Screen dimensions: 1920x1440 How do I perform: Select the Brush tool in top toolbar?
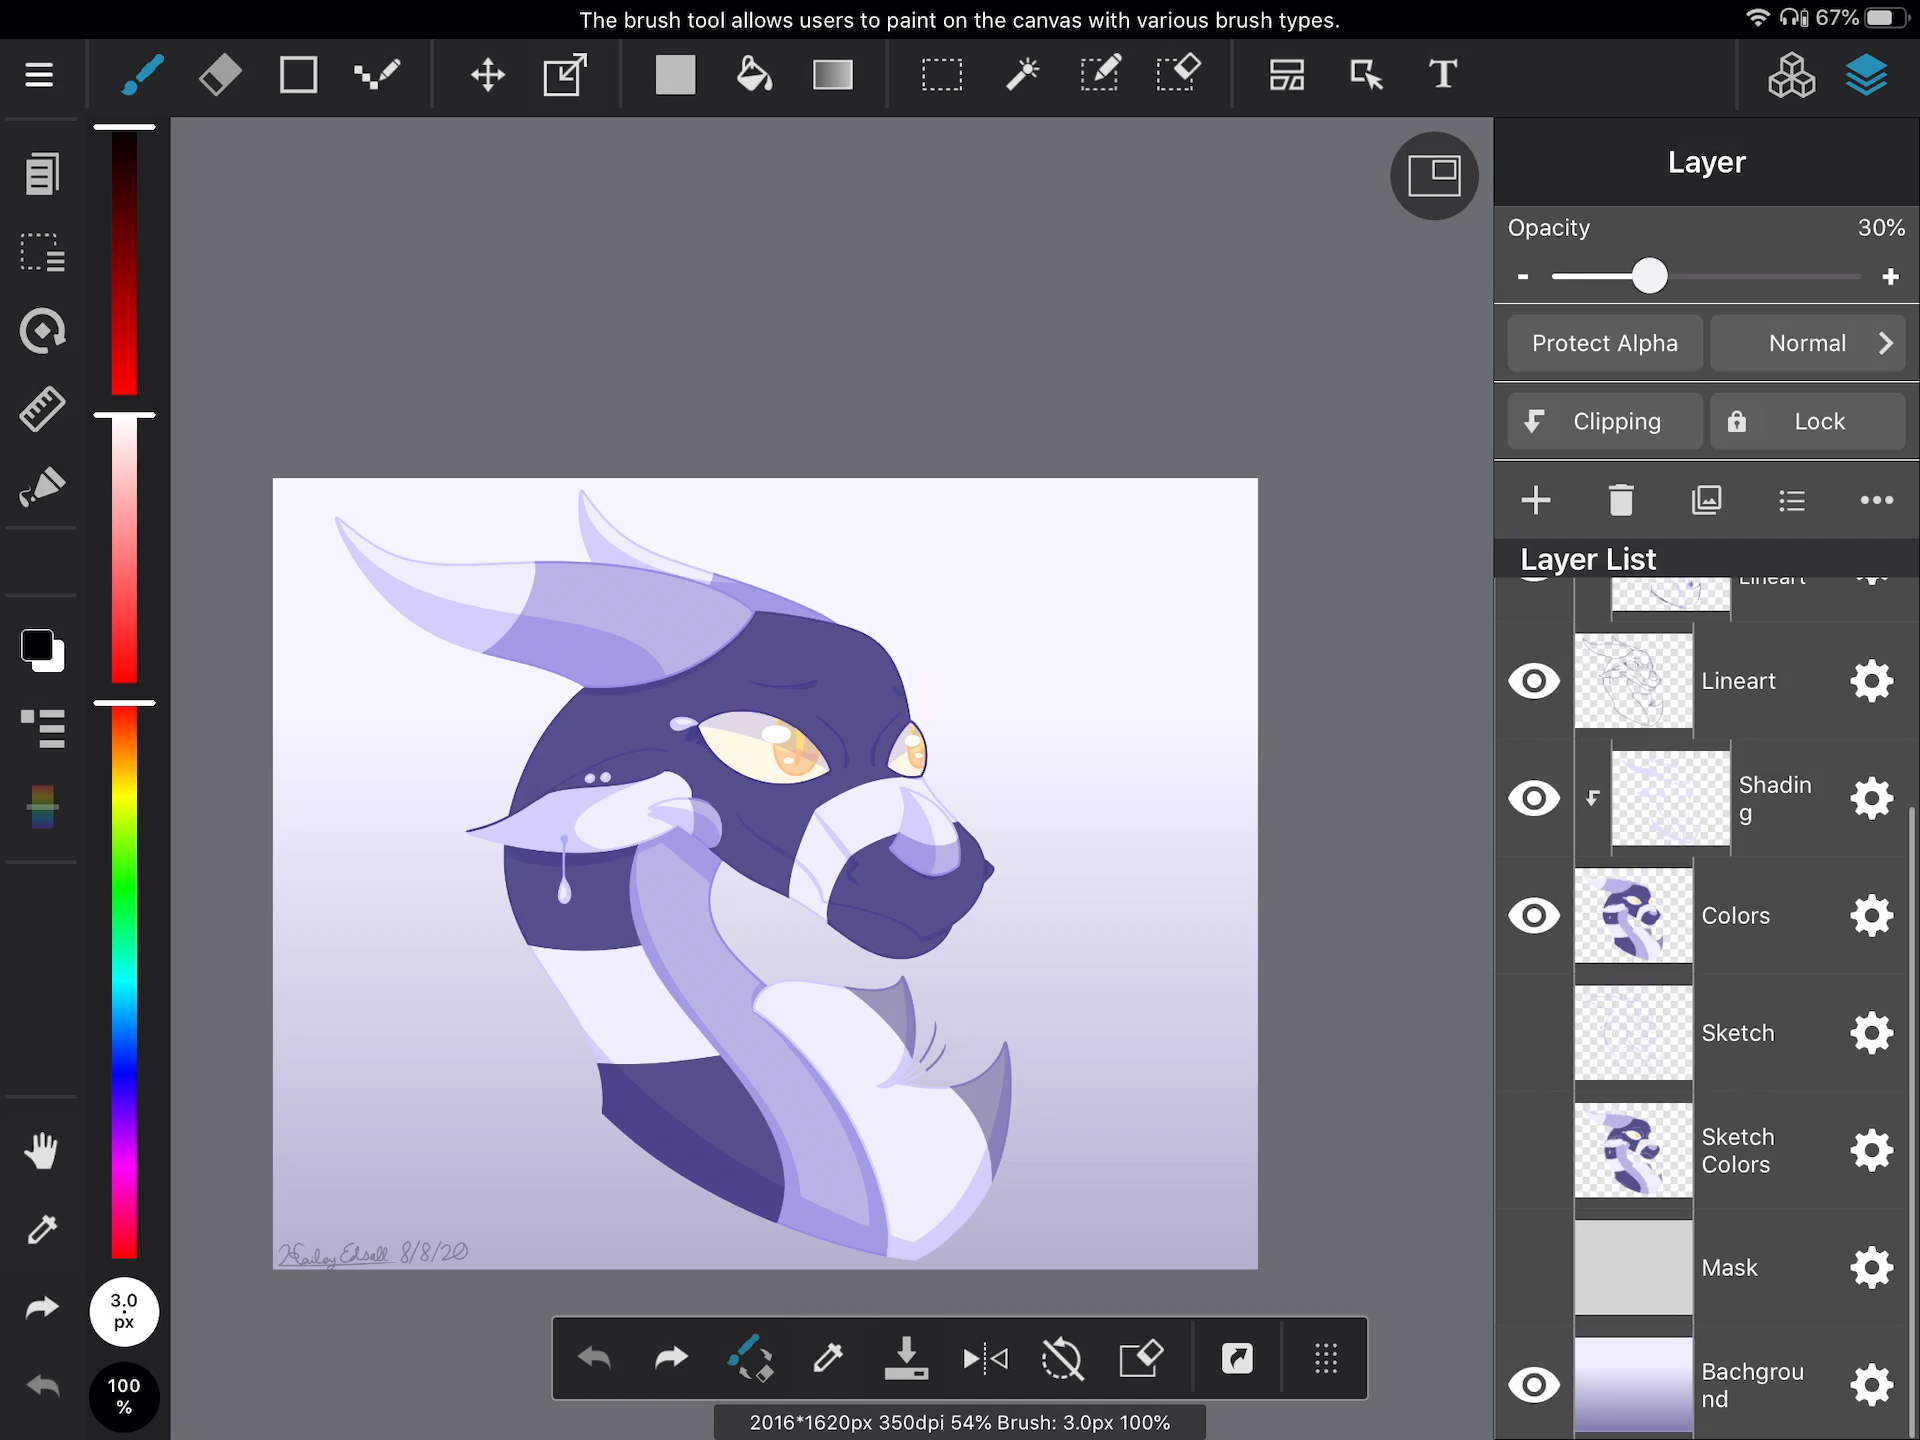141,75
